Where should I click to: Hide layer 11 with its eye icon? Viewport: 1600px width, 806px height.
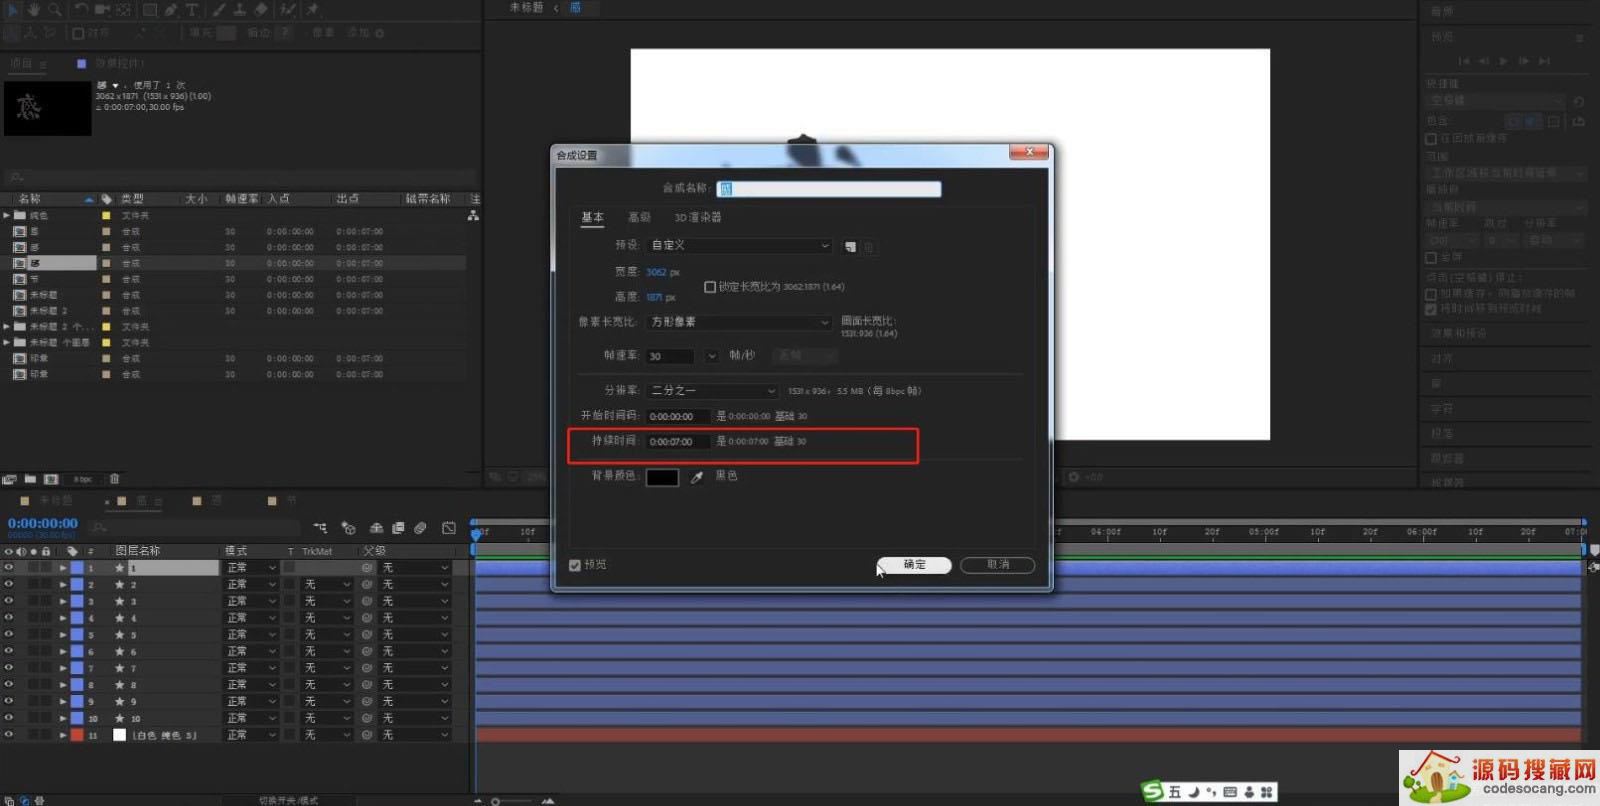click(9, 735)
